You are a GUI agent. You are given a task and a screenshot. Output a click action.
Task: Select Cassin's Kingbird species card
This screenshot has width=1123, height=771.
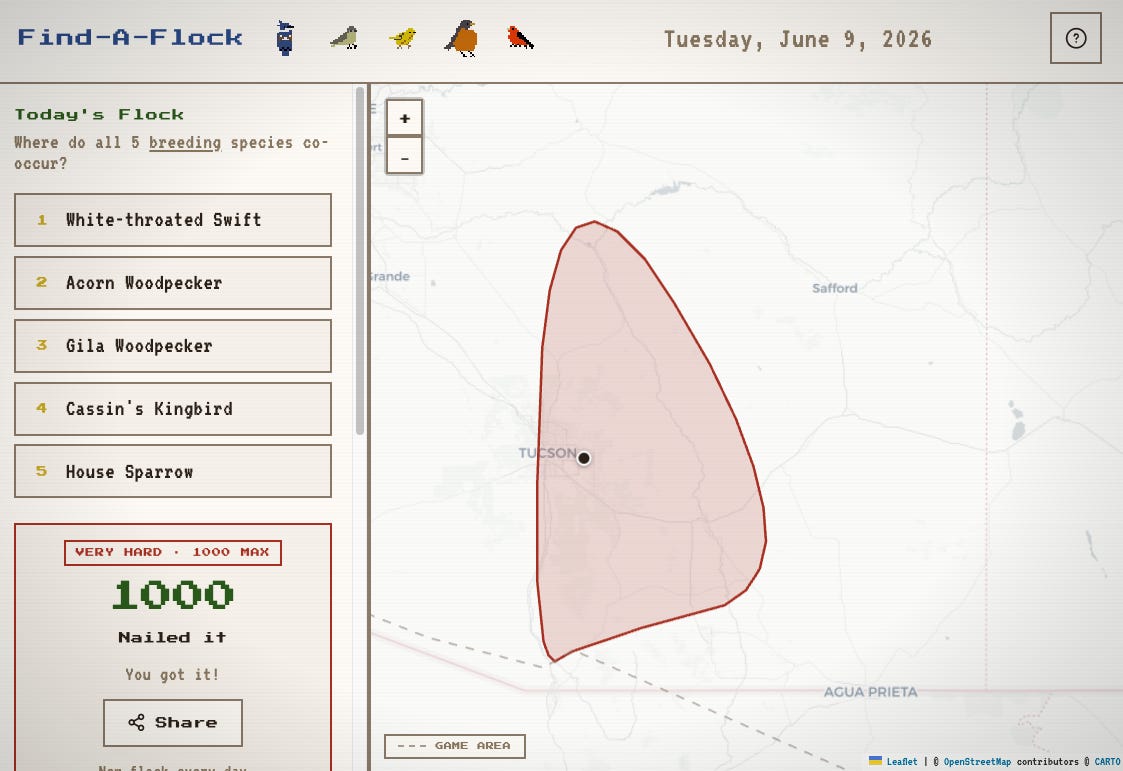[173, 409]
